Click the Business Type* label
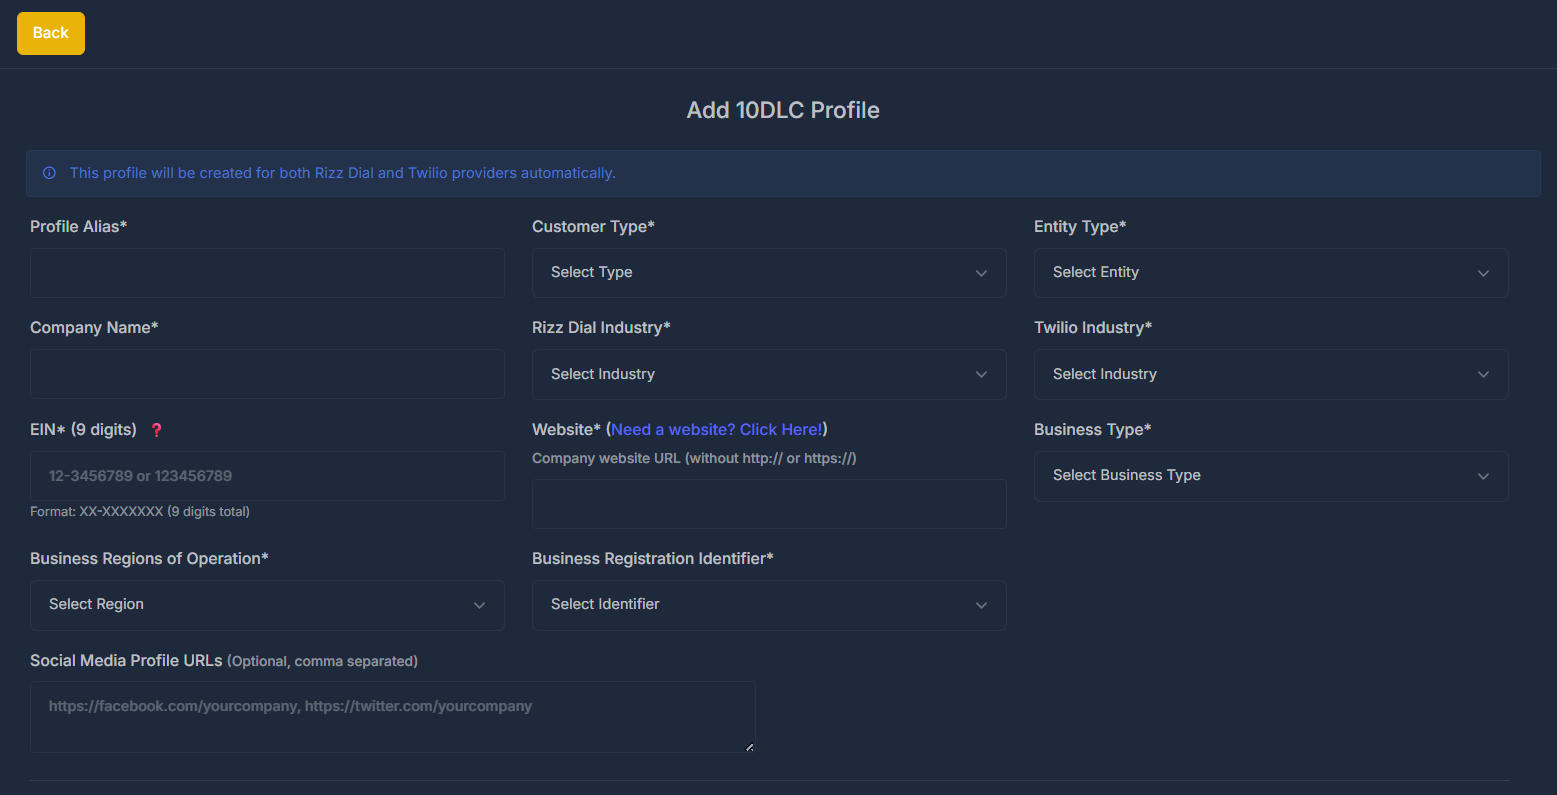 tap(1093, 430)
